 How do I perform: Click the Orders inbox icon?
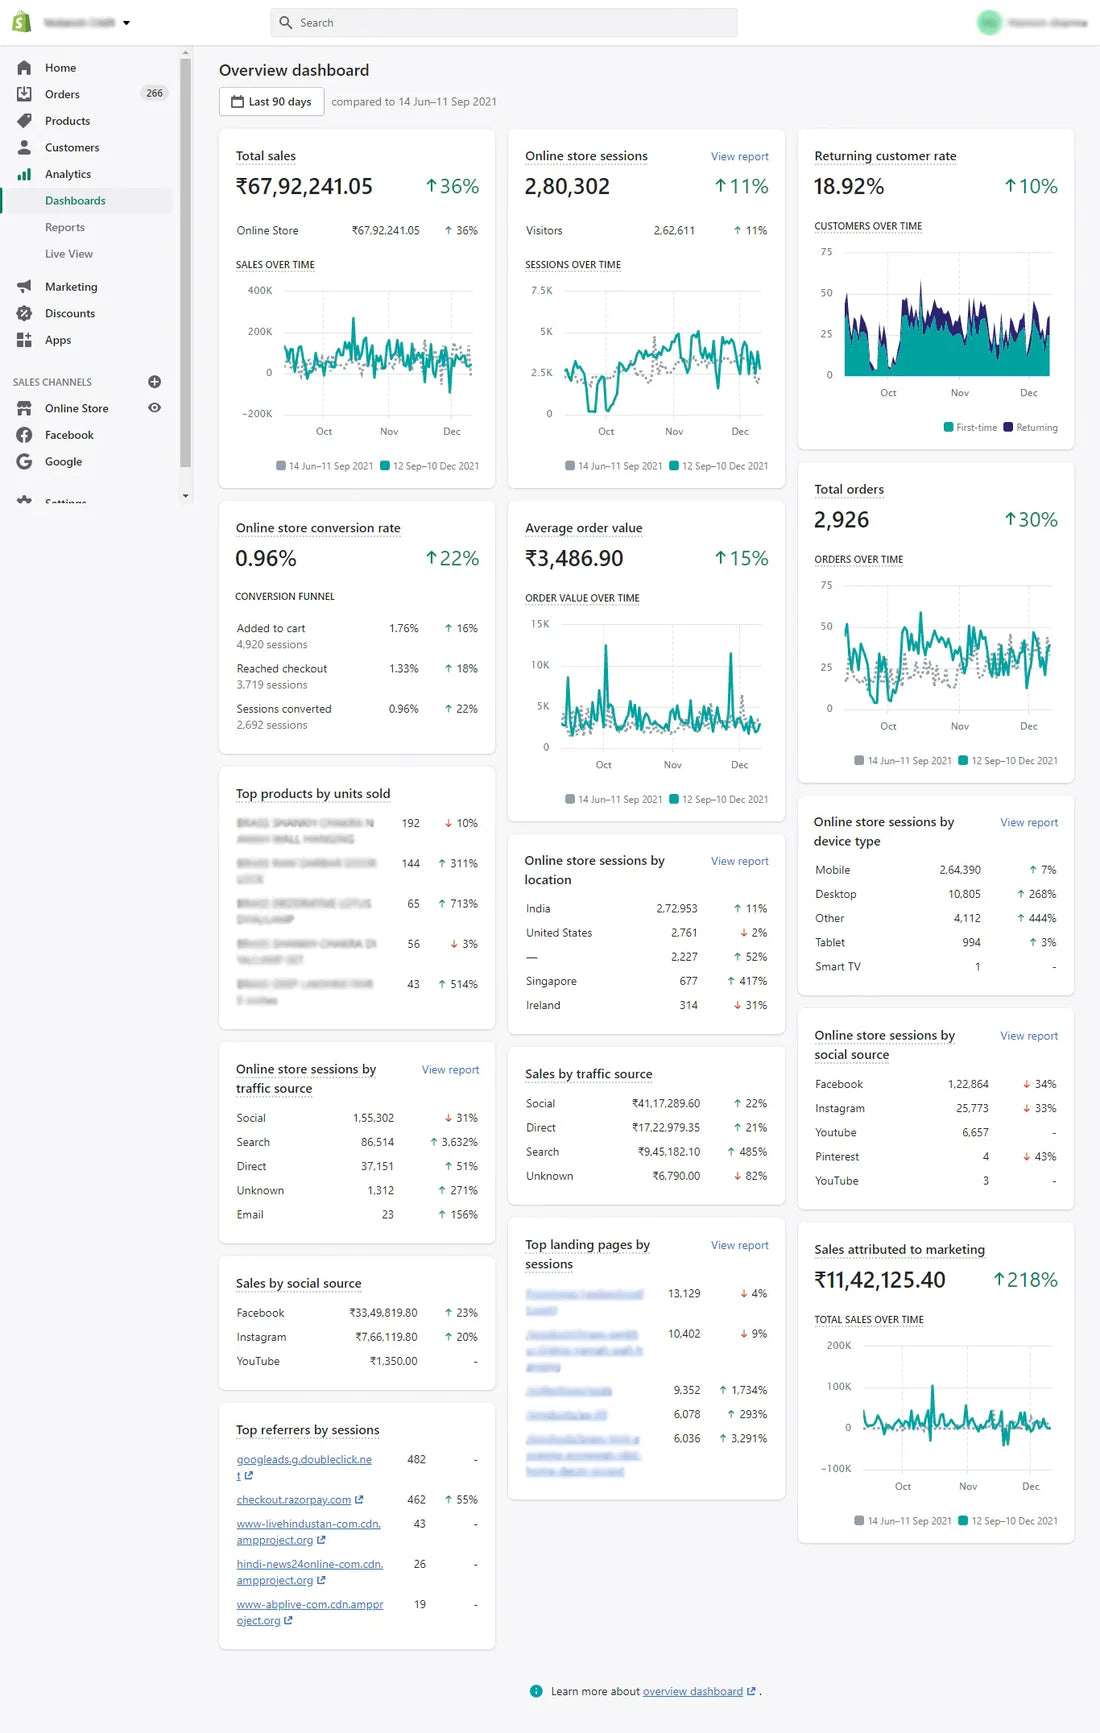pos(24,94)
